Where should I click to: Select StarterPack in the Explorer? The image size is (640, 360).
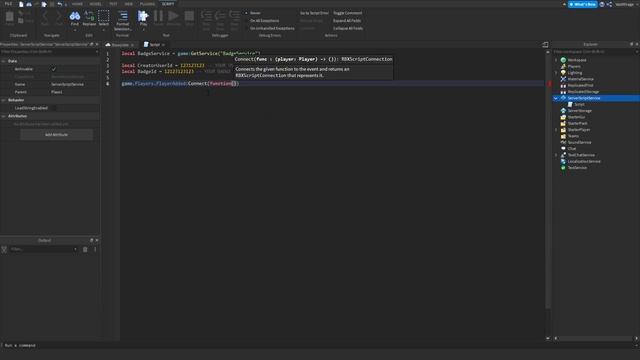click(577, 123)
